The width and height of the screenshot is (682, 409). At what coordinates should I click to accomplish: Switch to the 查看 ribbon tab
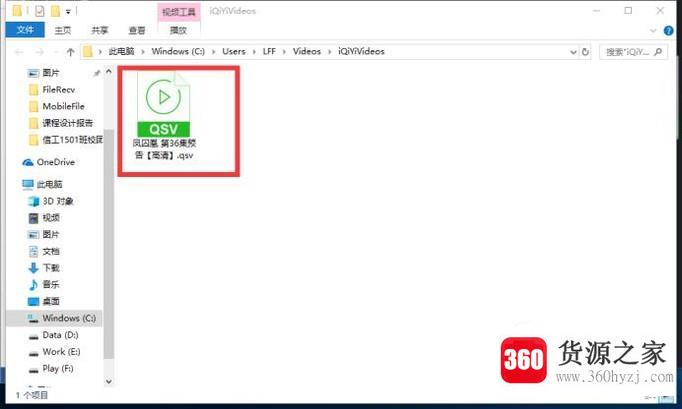click(x=137, y=30)
